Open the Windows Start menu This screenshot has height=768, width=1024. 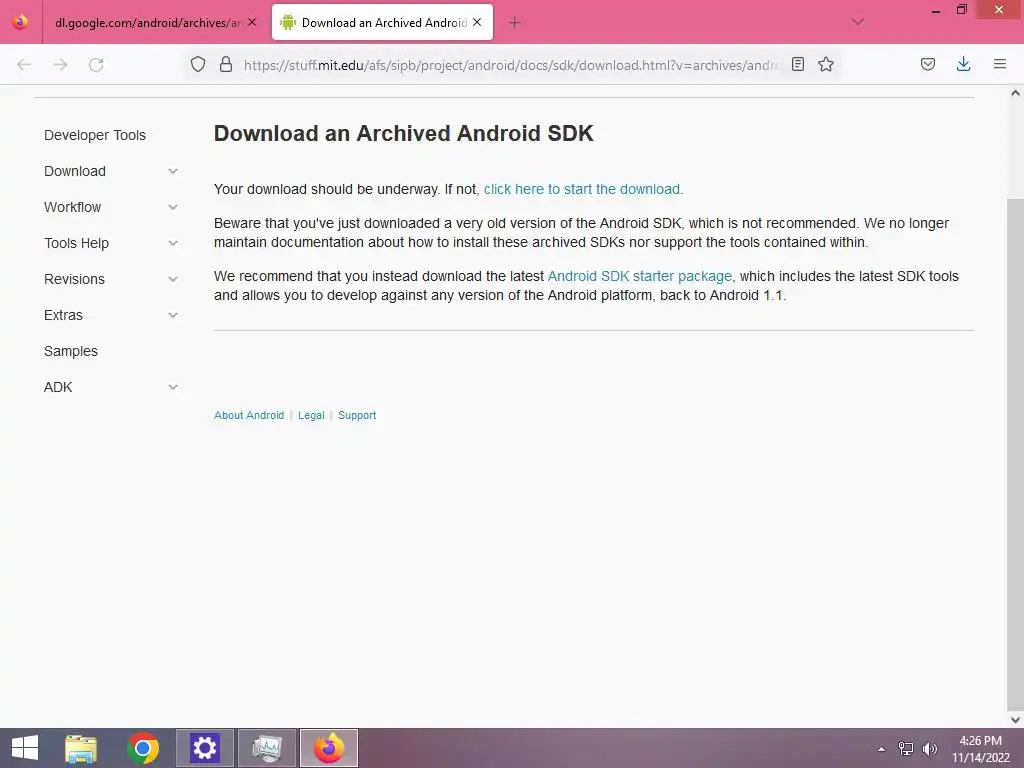click(x=25, y=748)
